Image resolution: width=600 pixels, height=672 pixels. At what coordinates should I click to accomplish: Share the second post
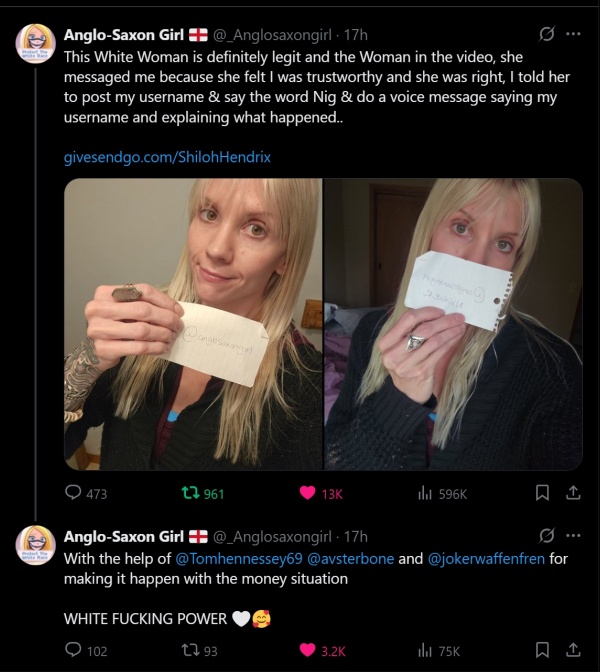tap(573, 650)
